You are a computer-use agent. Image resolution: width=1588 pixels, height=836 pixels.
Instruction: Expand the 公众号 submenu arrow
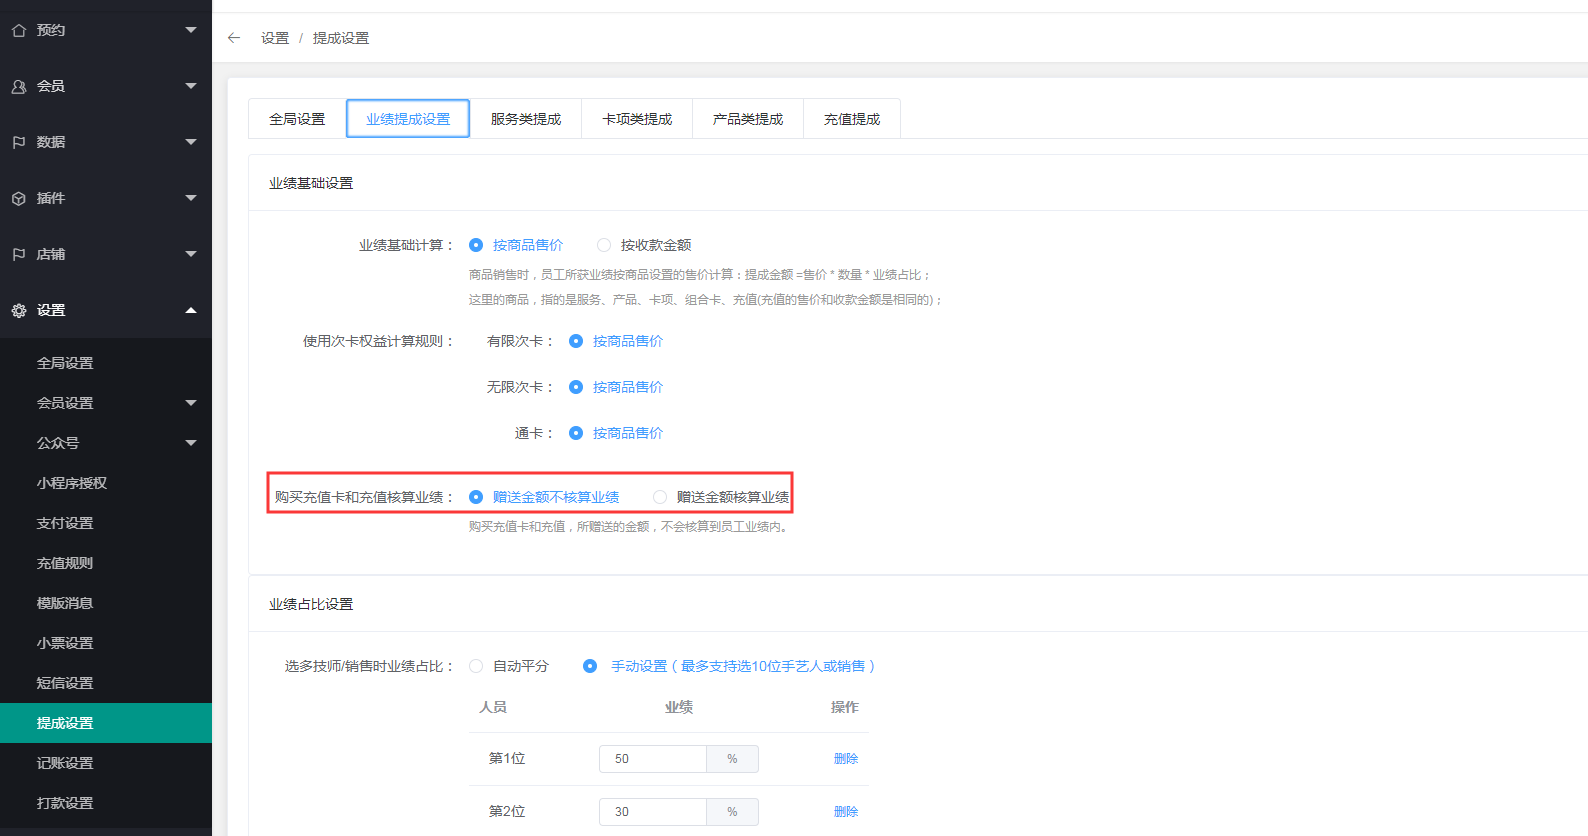click(x=190, y=443)
